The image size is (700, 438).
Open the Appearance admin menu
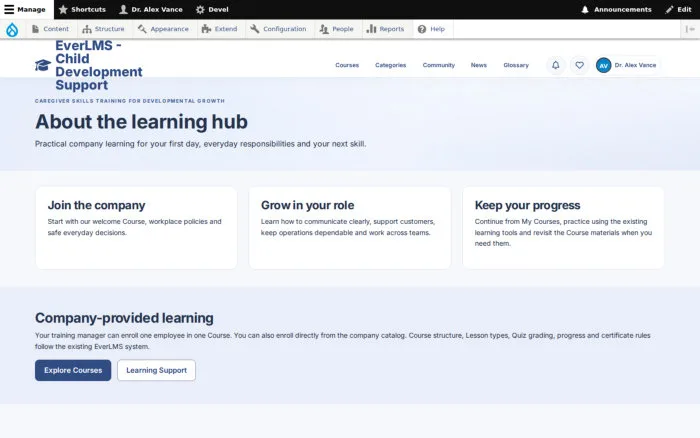click(x=163, y=29)
